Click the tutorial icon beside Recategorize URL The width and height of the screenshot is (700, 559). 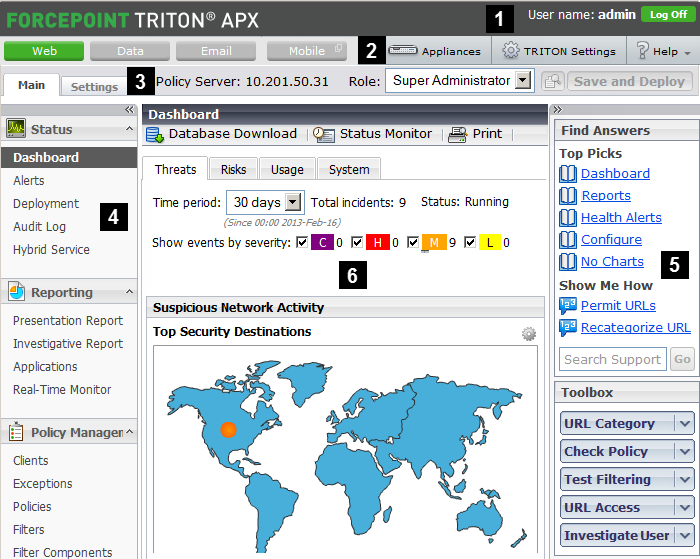(568, 328)
